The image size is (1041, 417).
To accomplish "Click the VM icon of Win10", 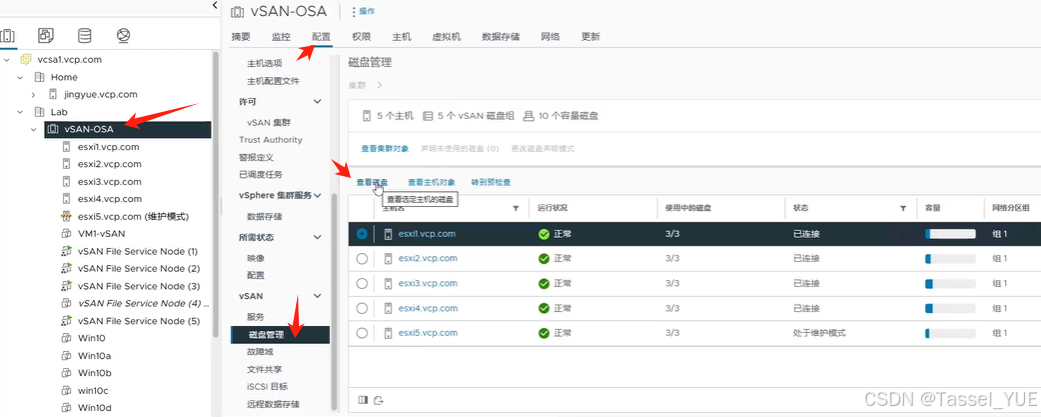I will coord(66,338).
